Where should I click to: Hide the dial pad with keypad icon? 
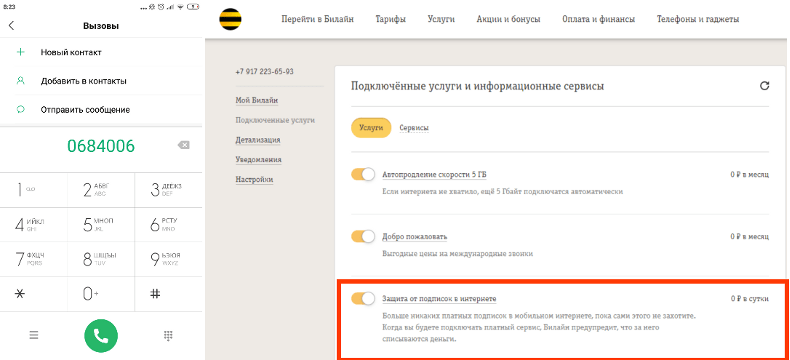tap(169, 336)
